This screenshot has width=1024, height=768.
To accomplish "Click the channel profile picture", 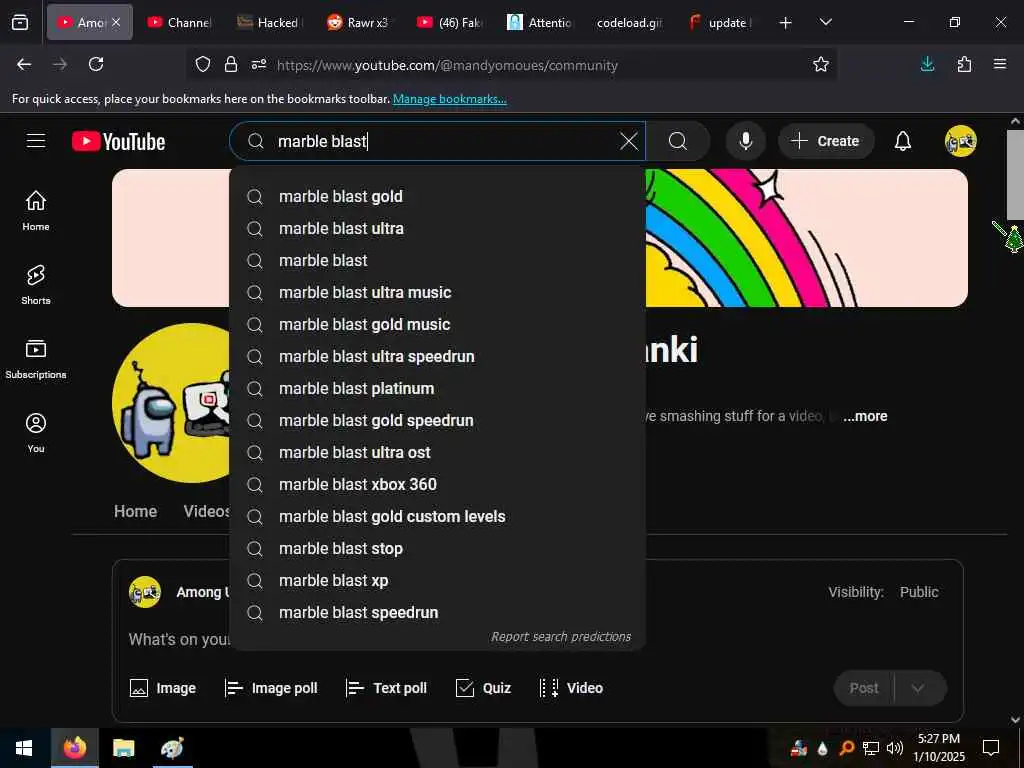I will (x=171, y=403).
